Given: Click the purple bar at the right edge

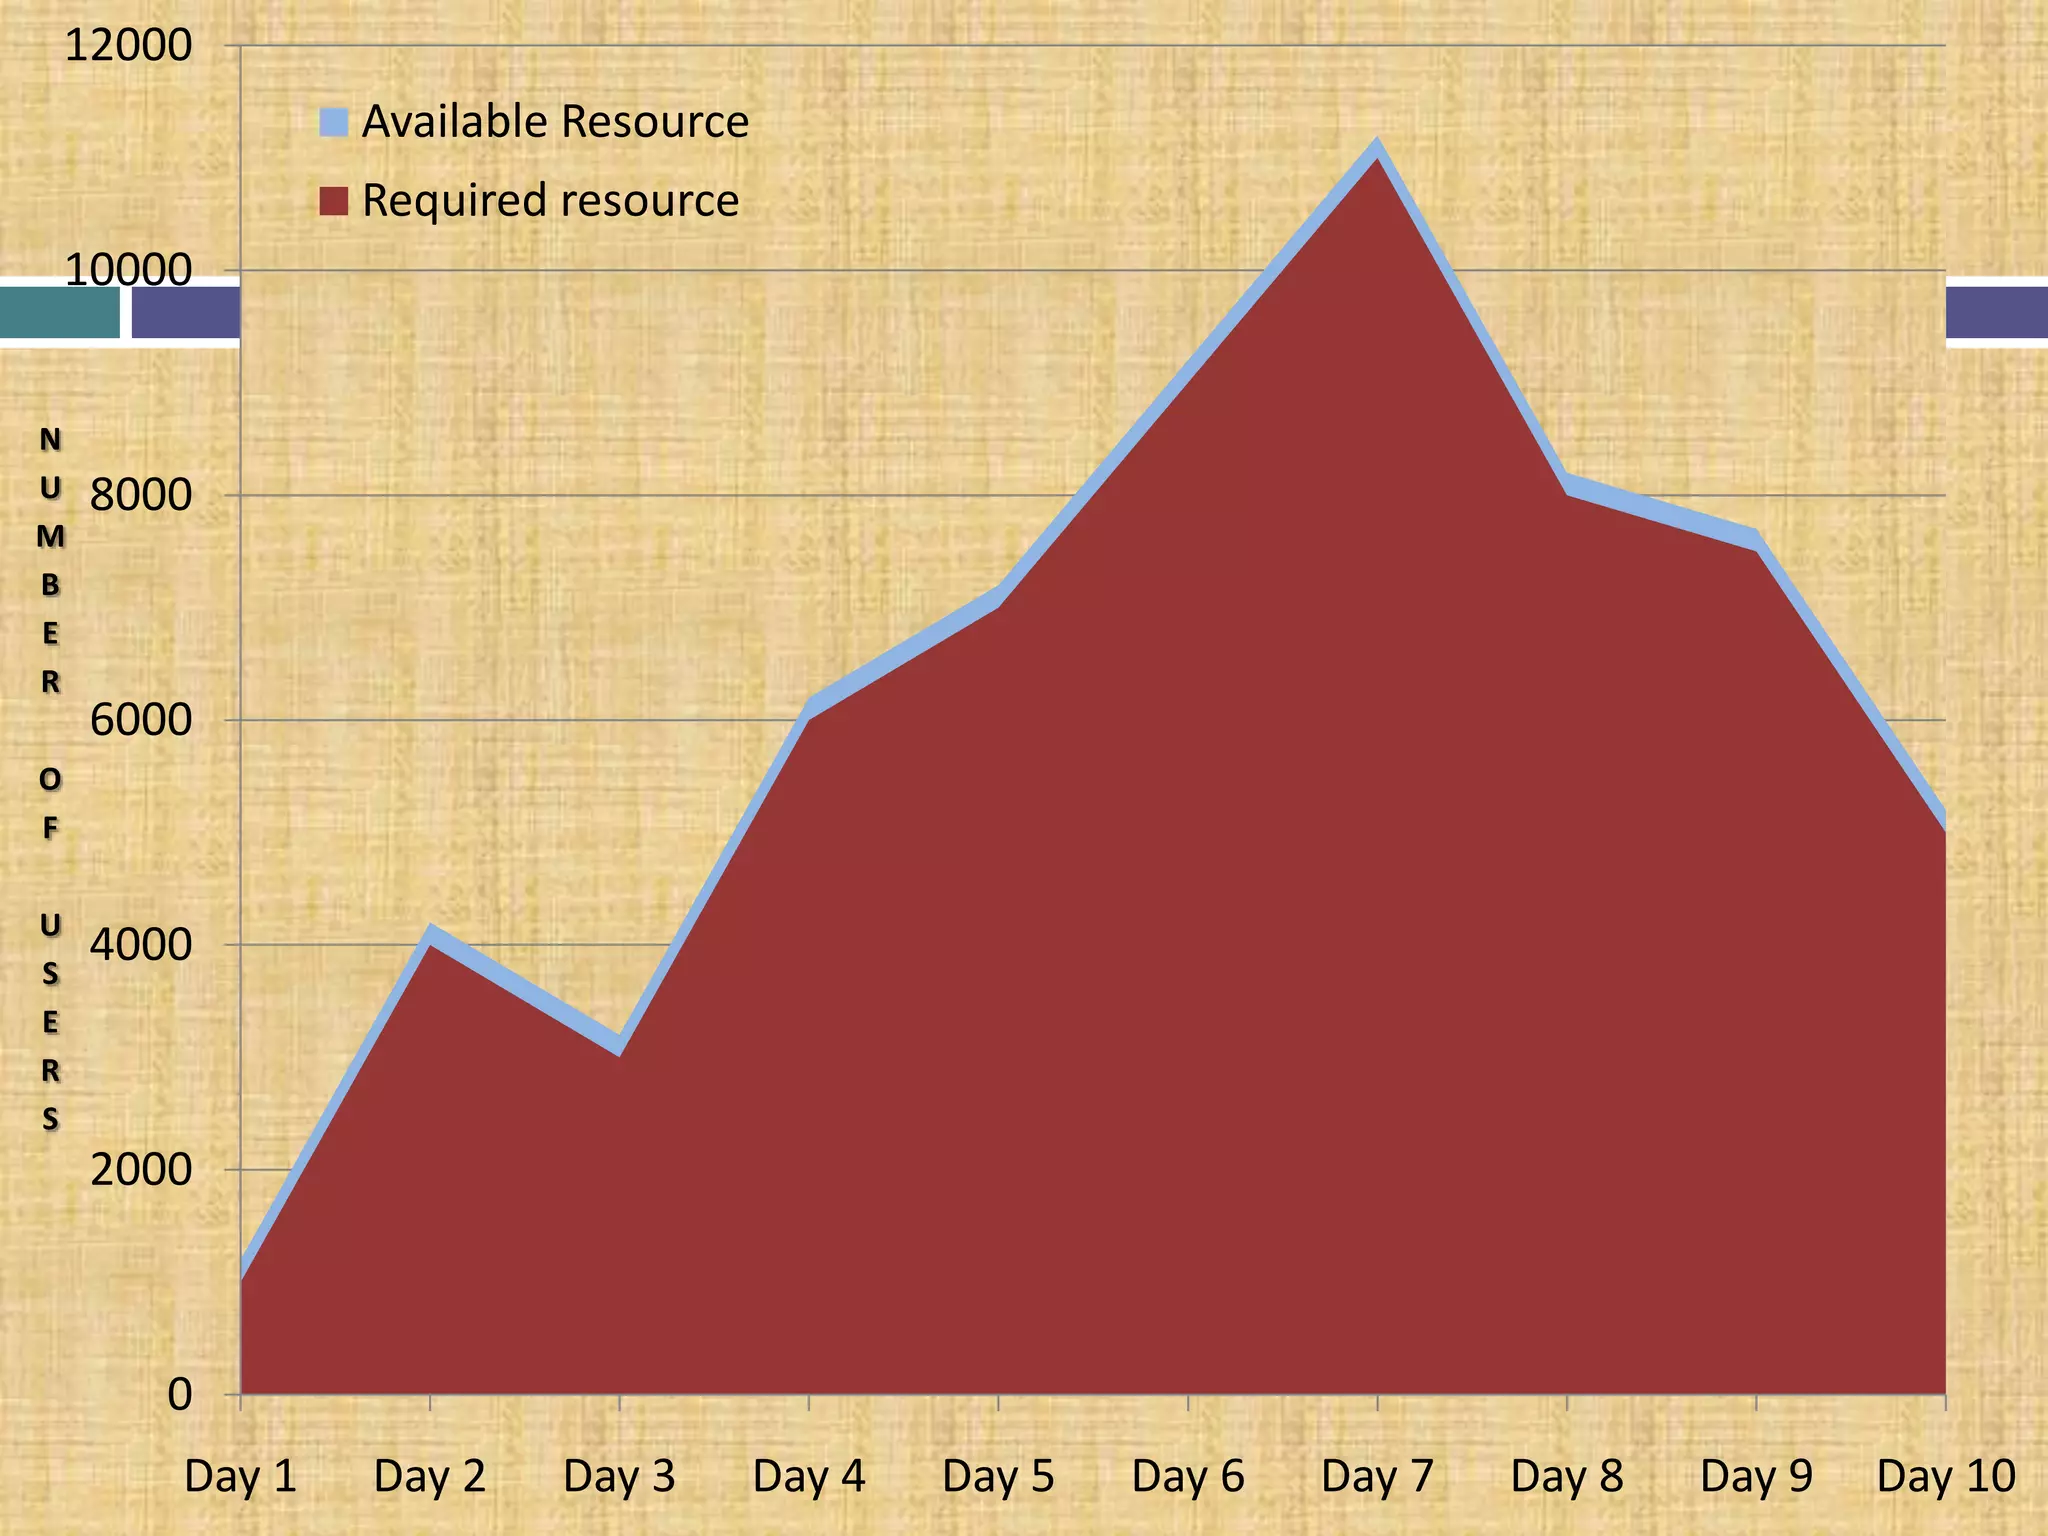Looking at the screenshot, I should [x=1996, y=312].
